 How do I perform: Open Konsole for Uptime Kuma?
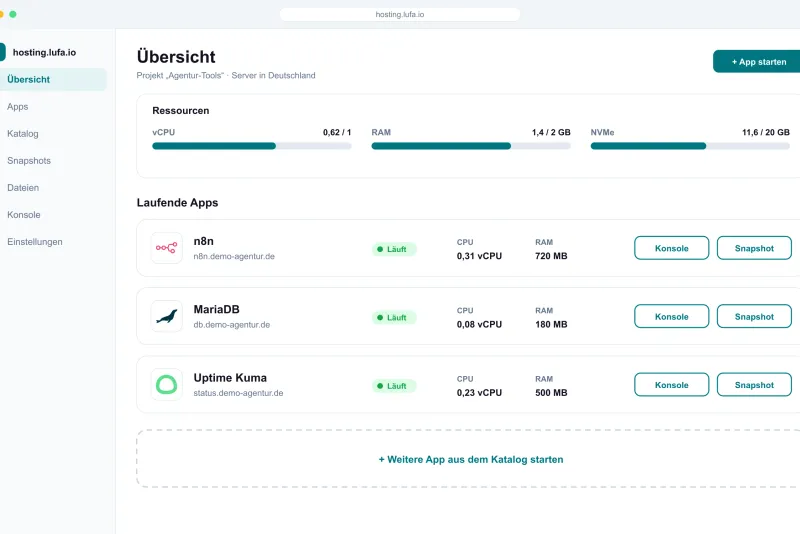coord(671,385)
